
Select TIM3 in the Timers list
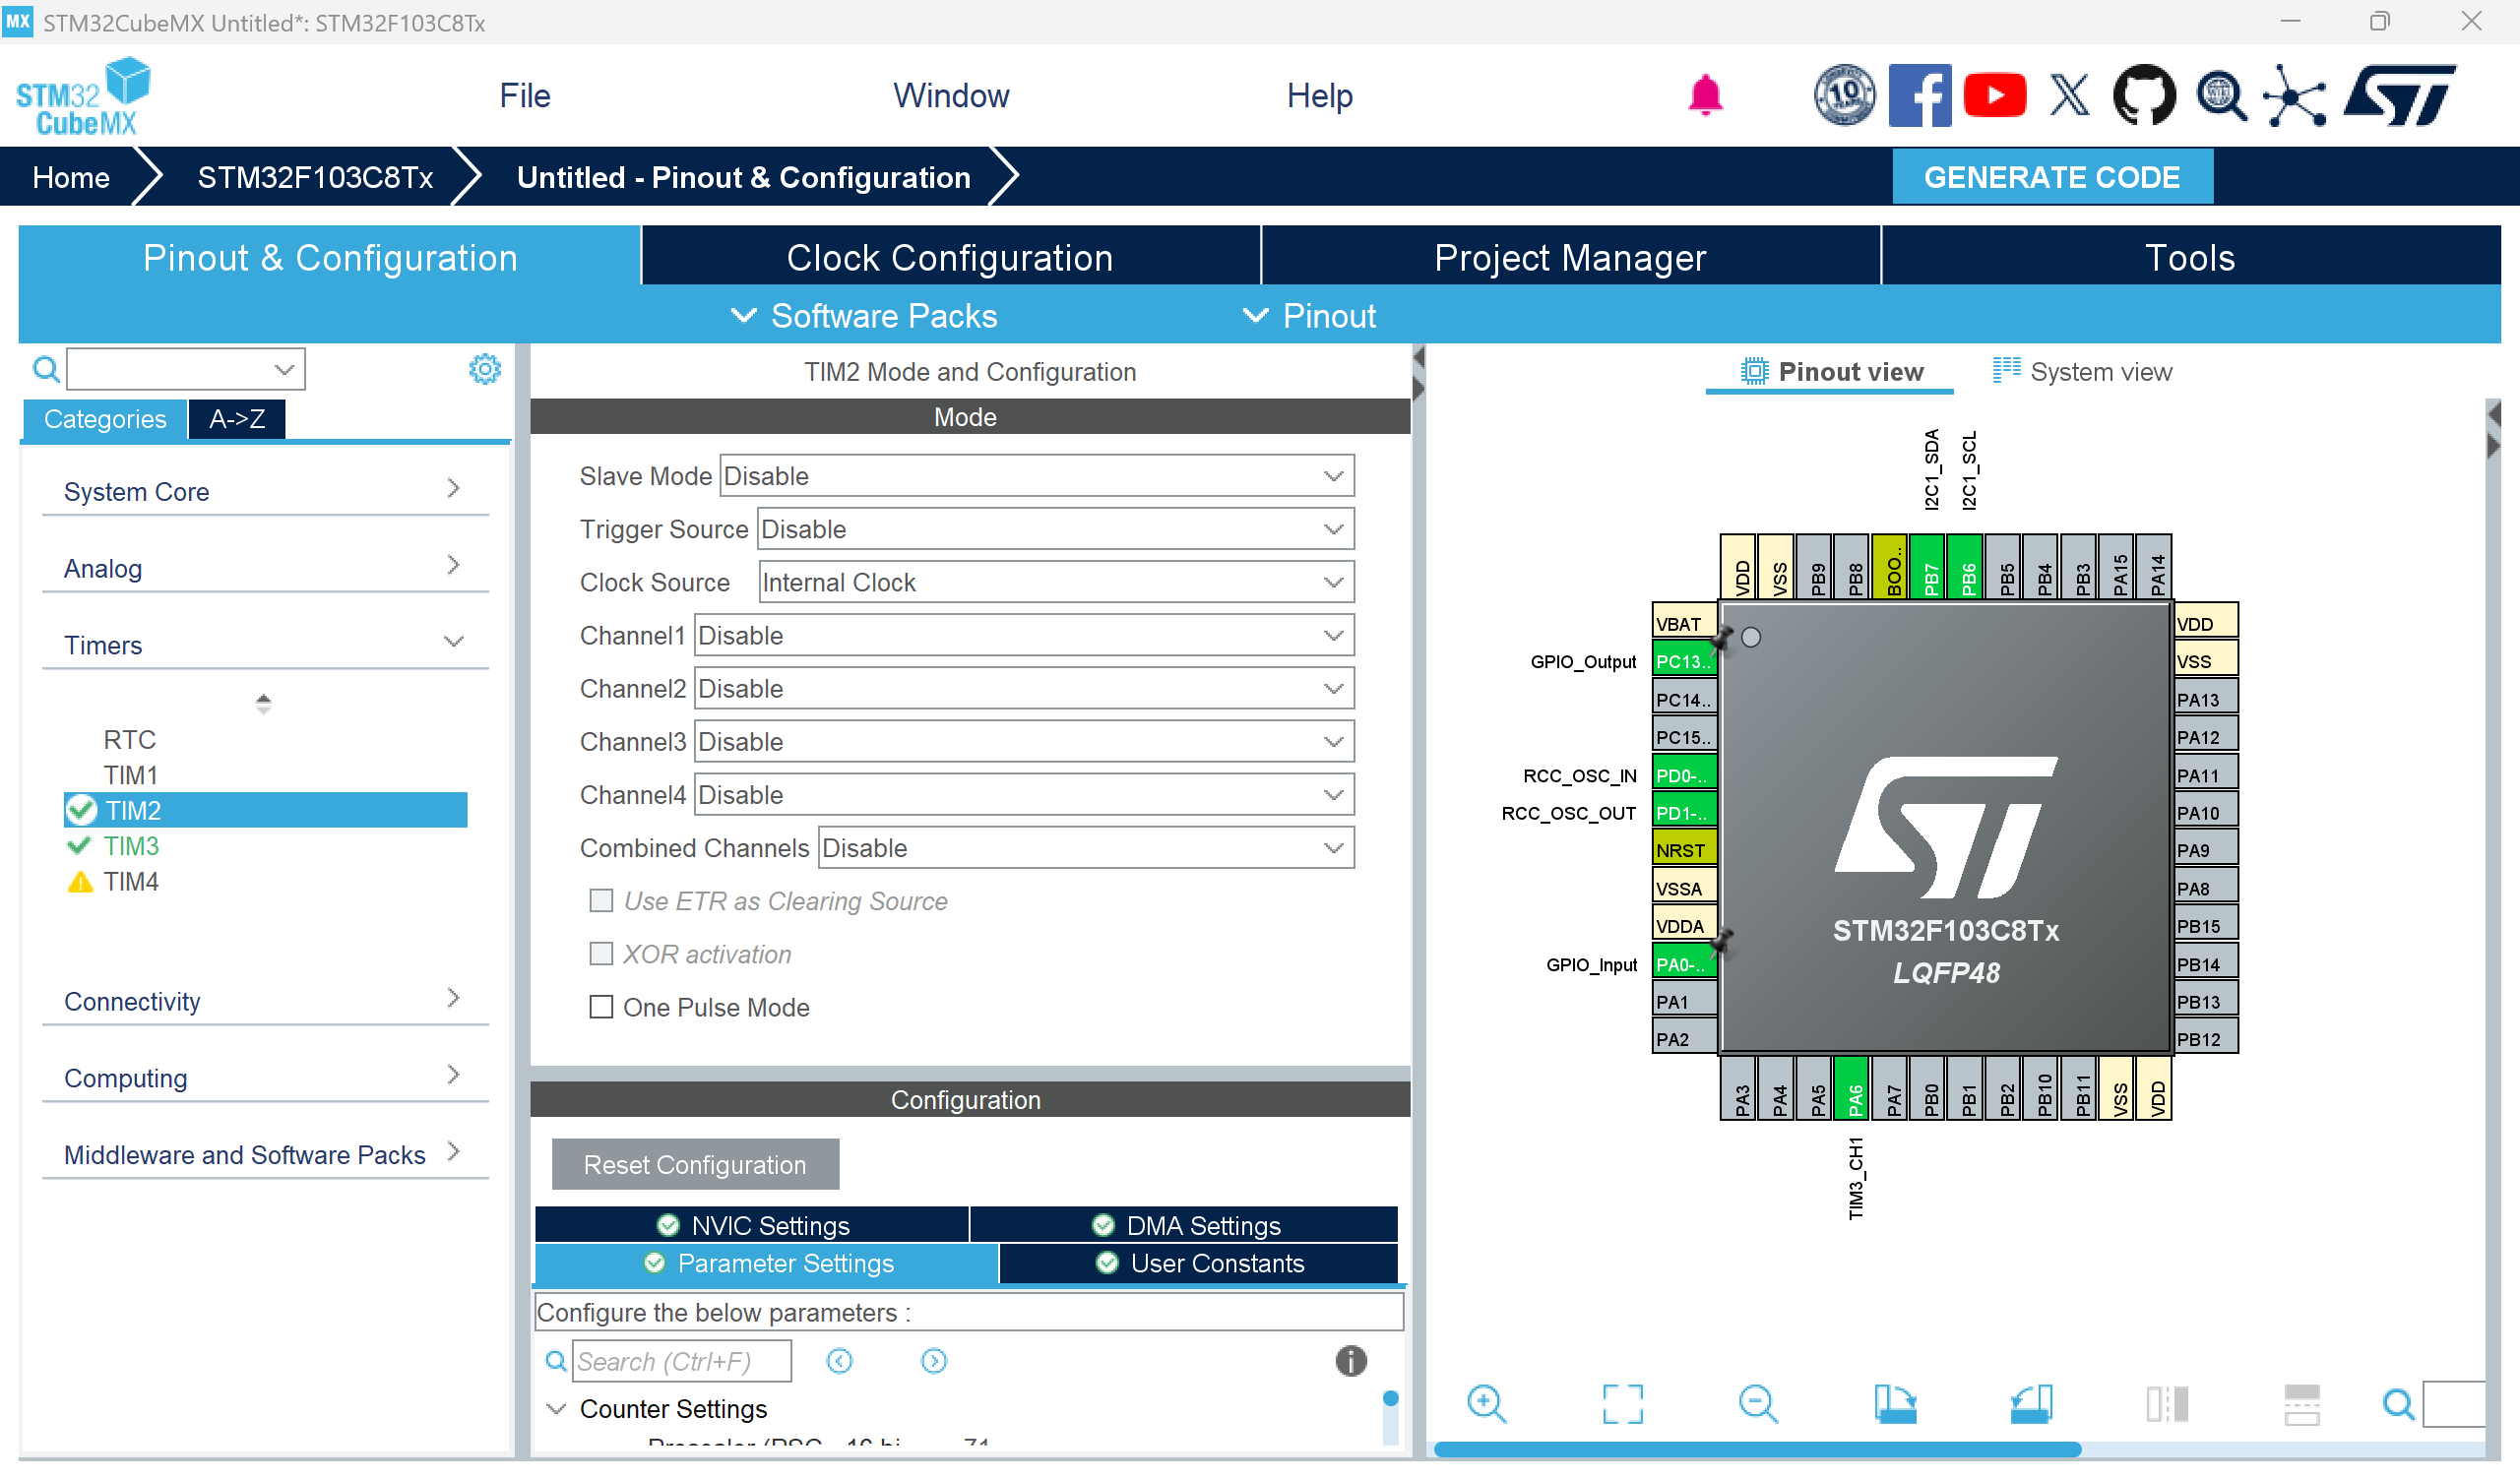pyautogui.click(x=131, y=846)
